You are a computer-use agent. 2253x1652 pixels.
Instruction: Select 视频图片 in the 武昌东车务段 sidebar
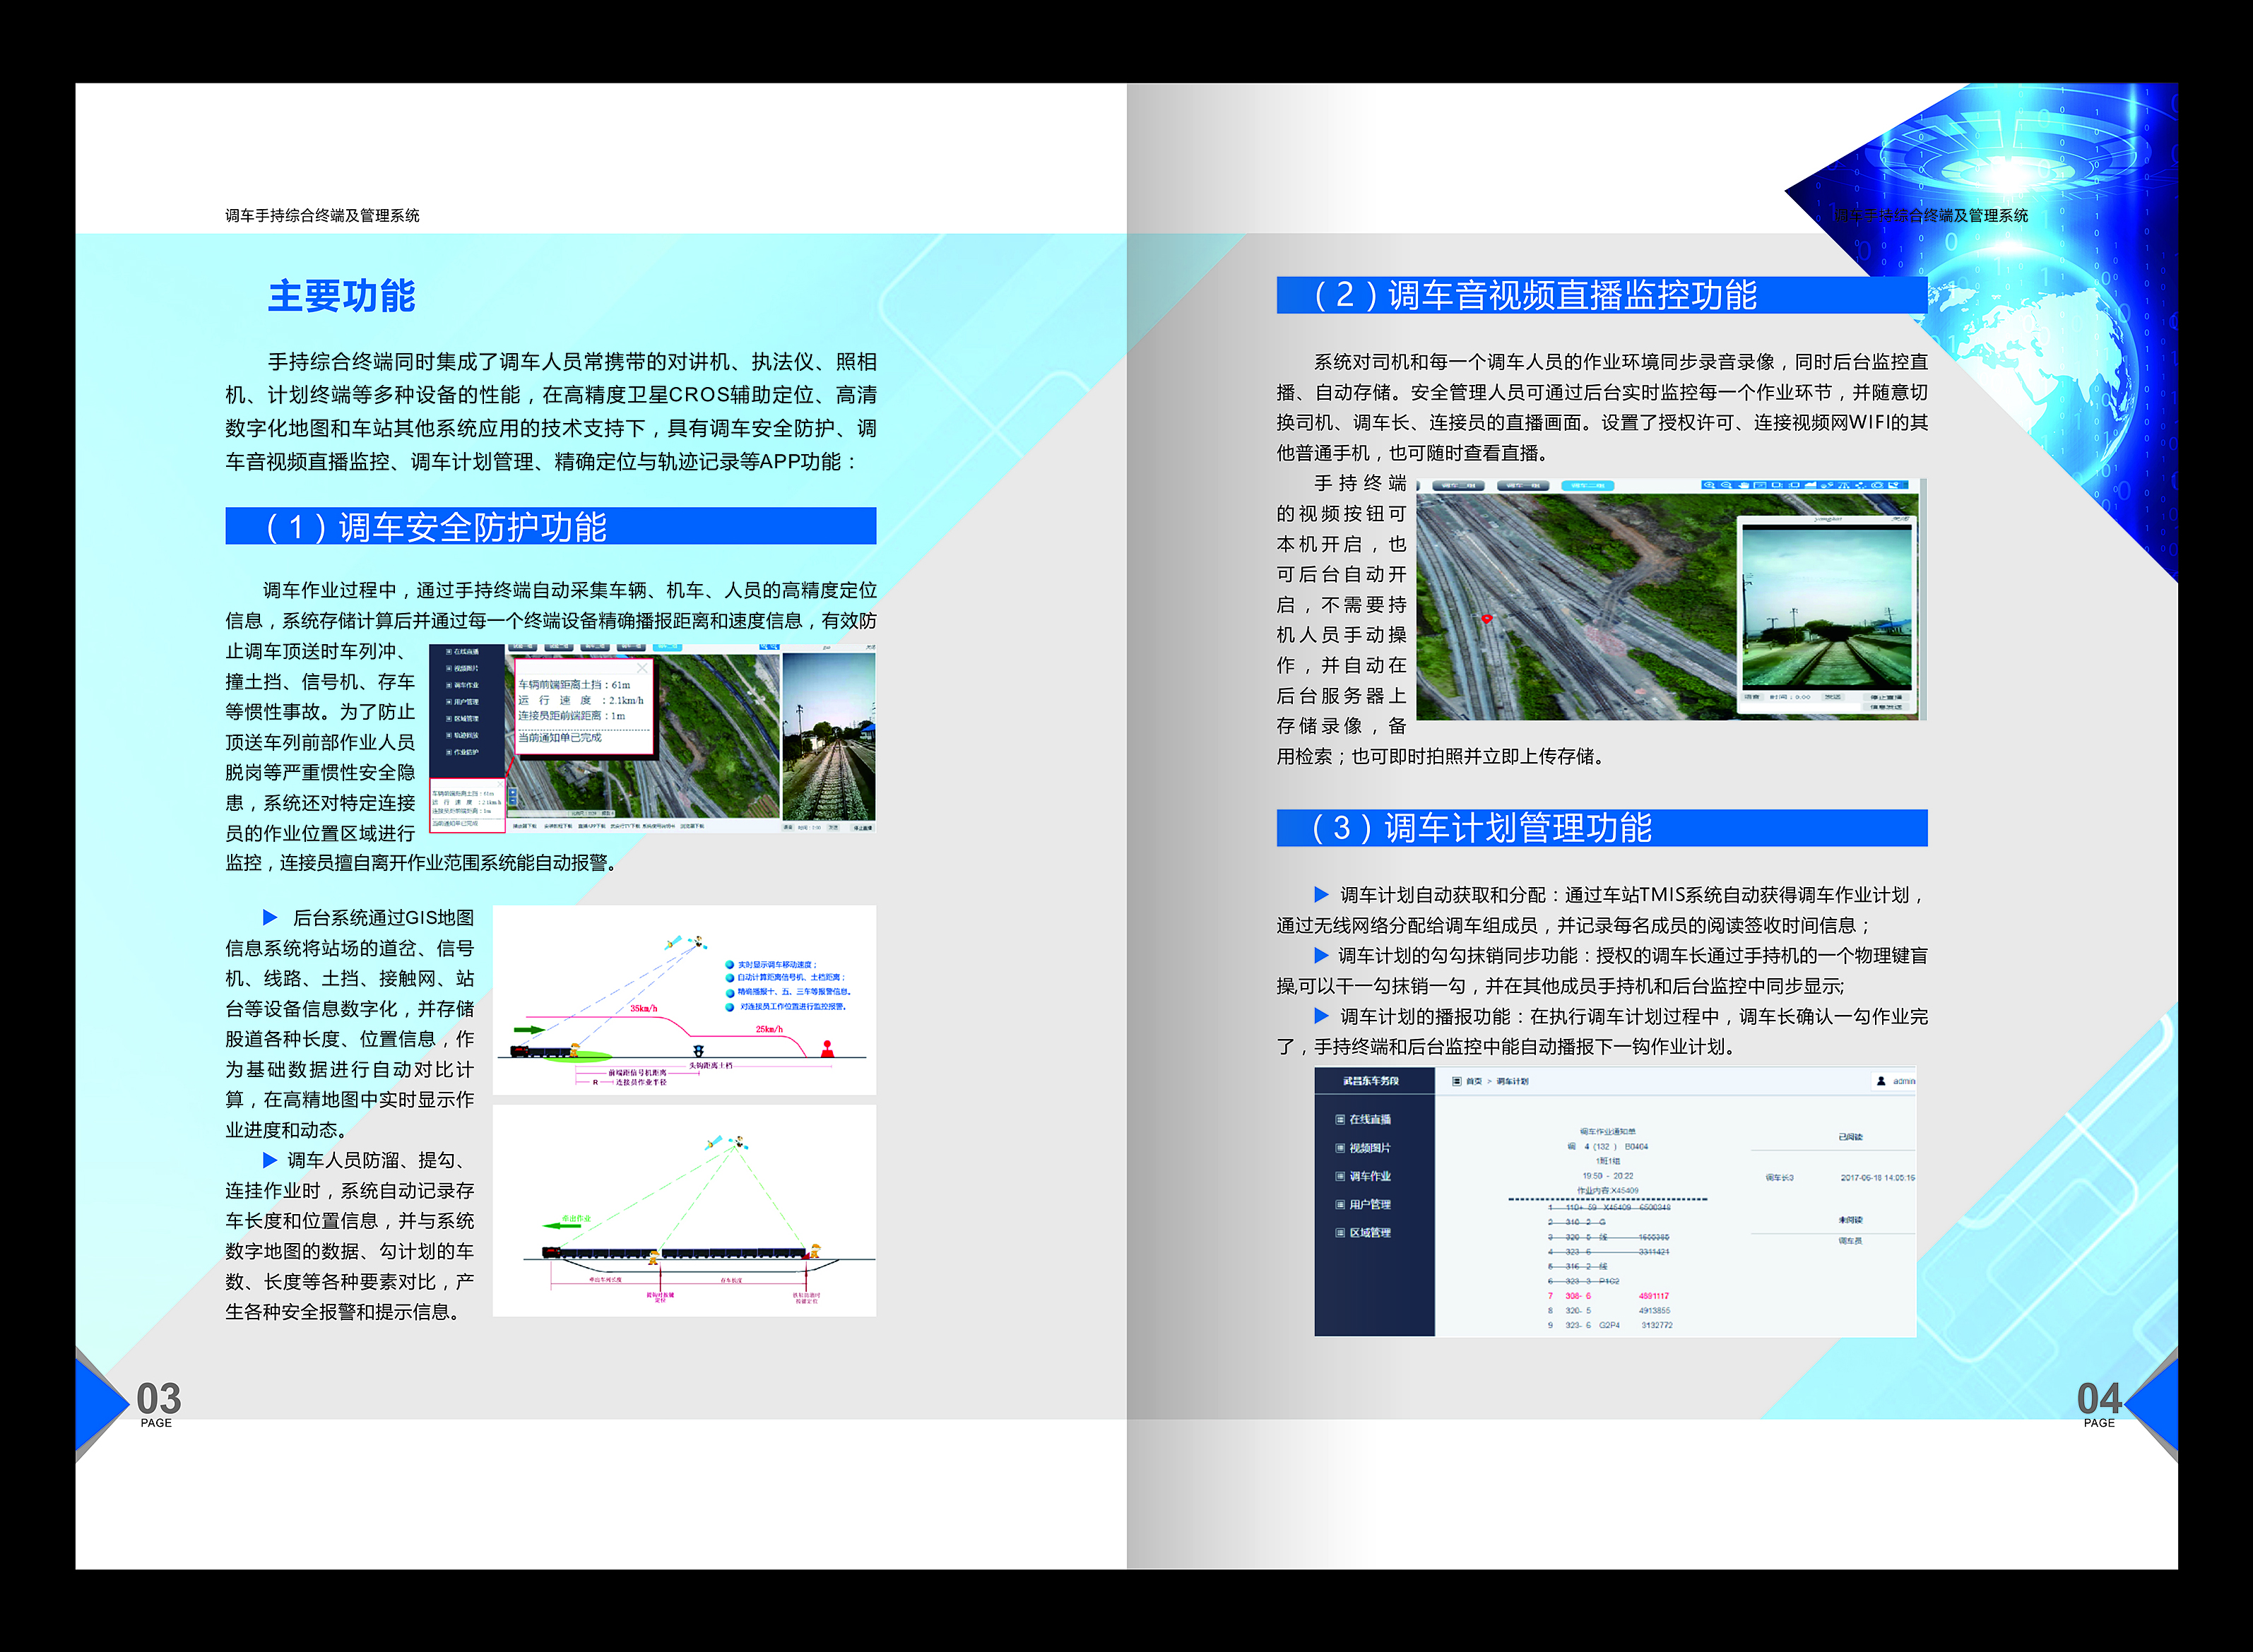point(1364,1148)
